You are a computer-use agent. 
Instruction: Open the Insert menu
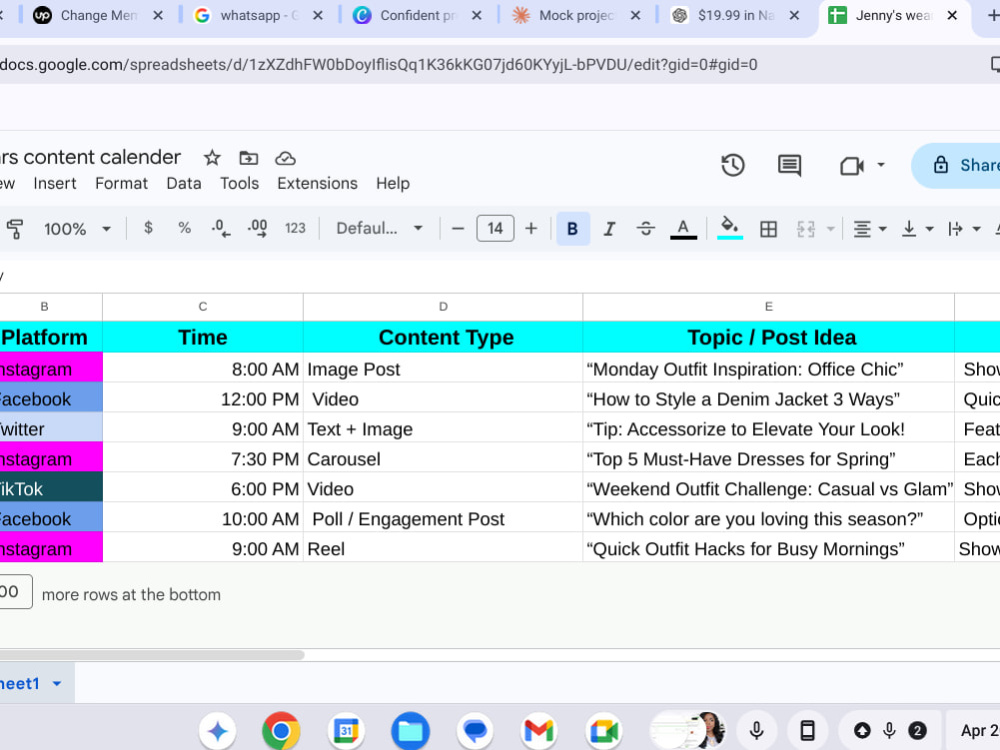[55, 183]
